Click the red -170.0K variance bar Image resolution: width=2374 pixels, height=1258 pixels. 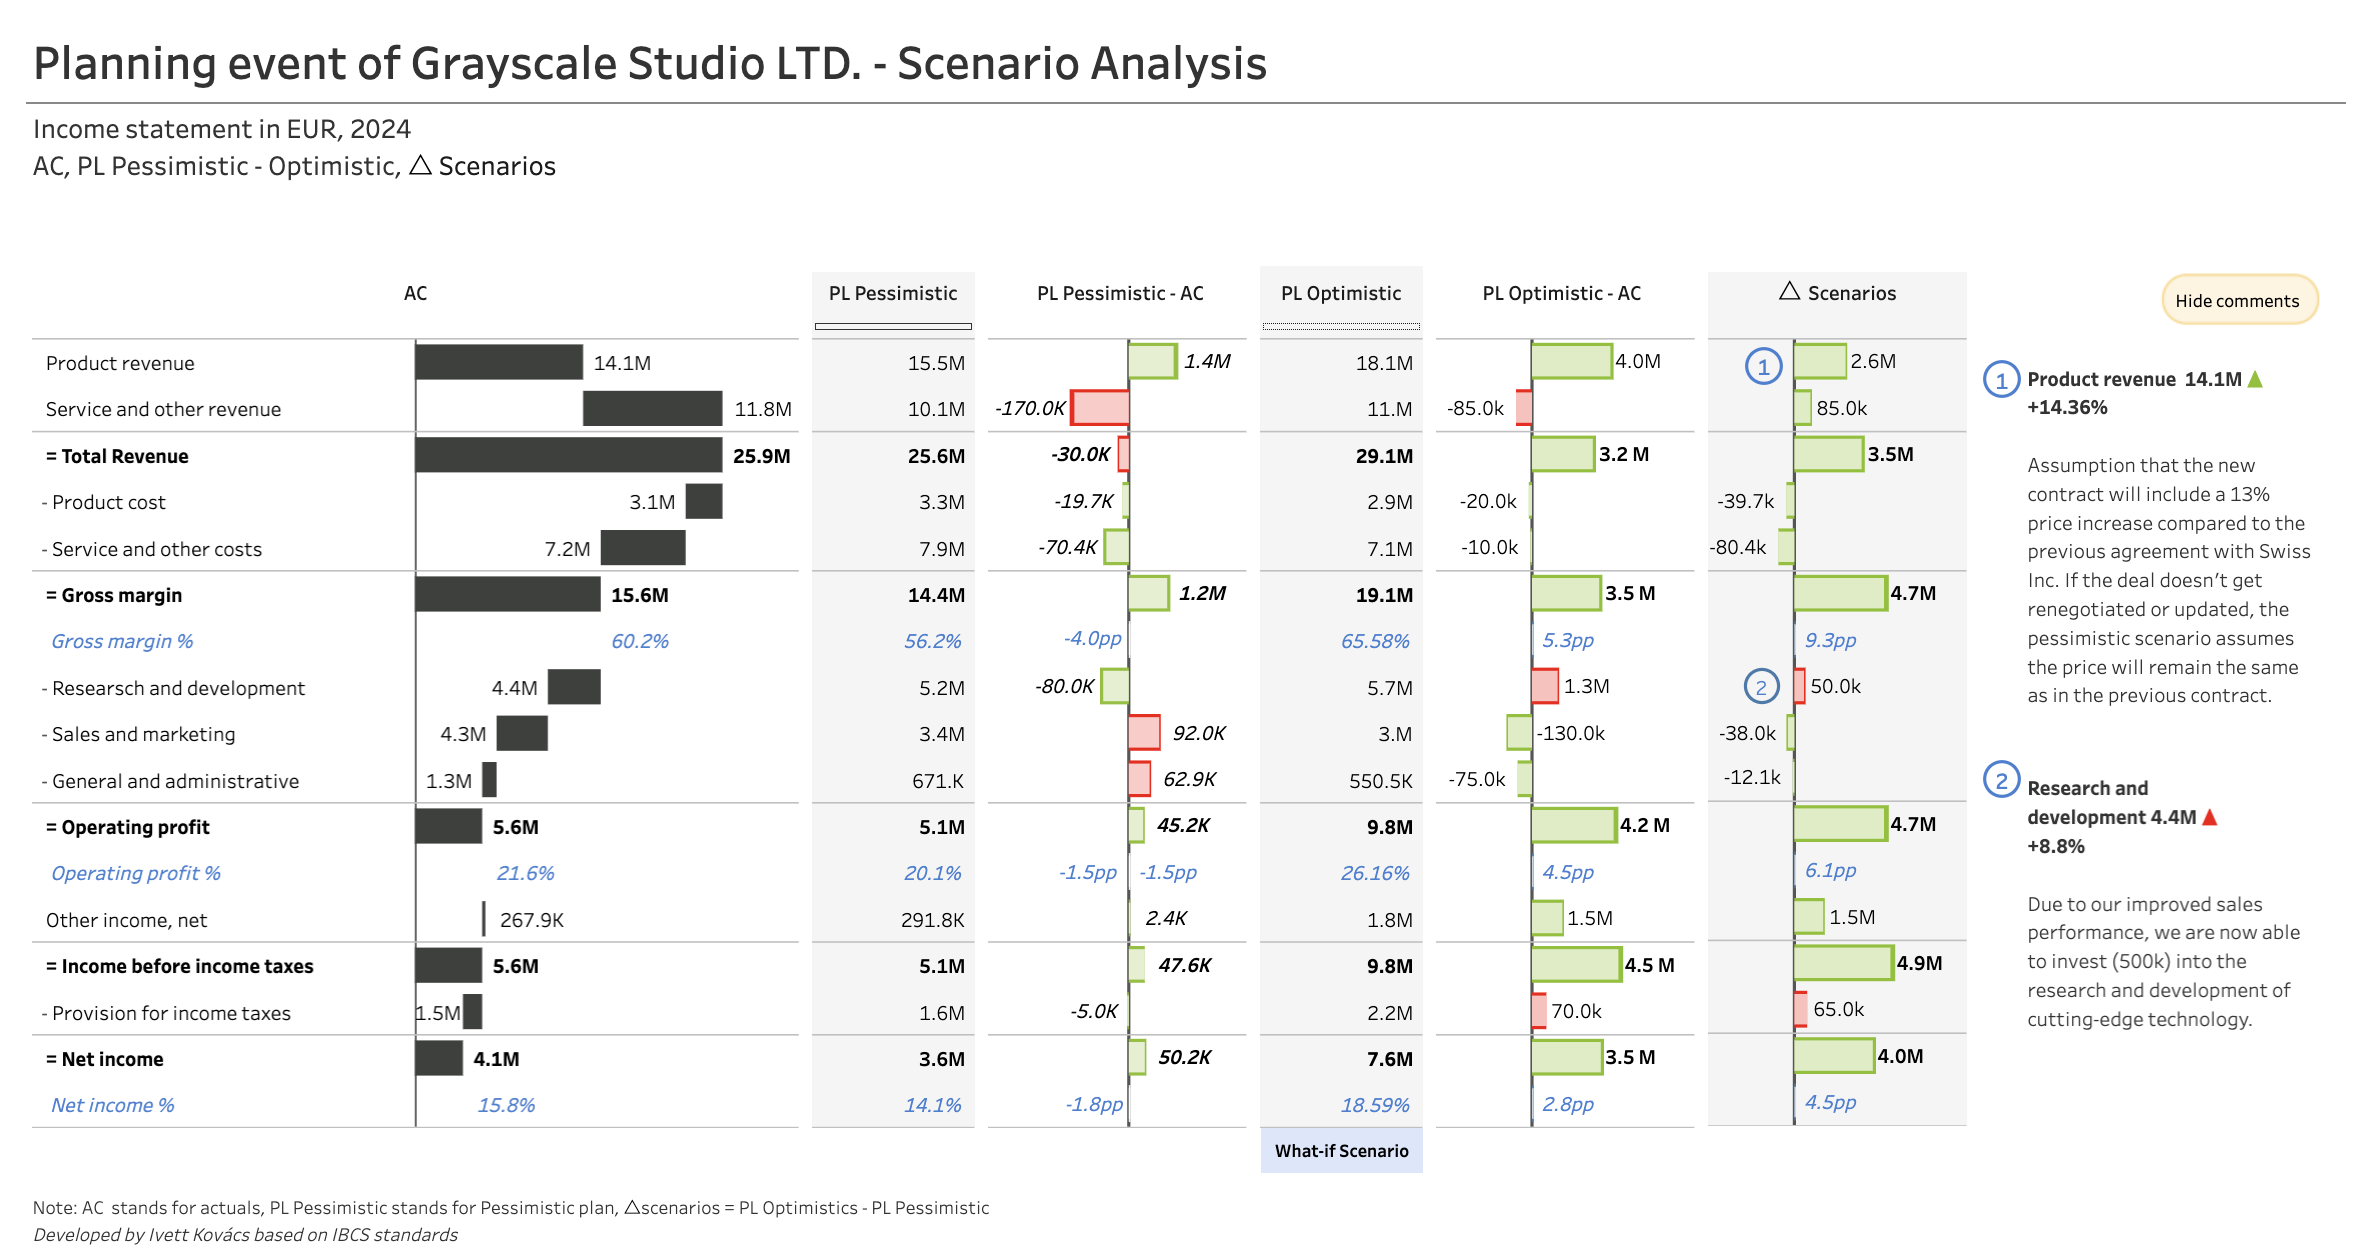[1100, 408]
